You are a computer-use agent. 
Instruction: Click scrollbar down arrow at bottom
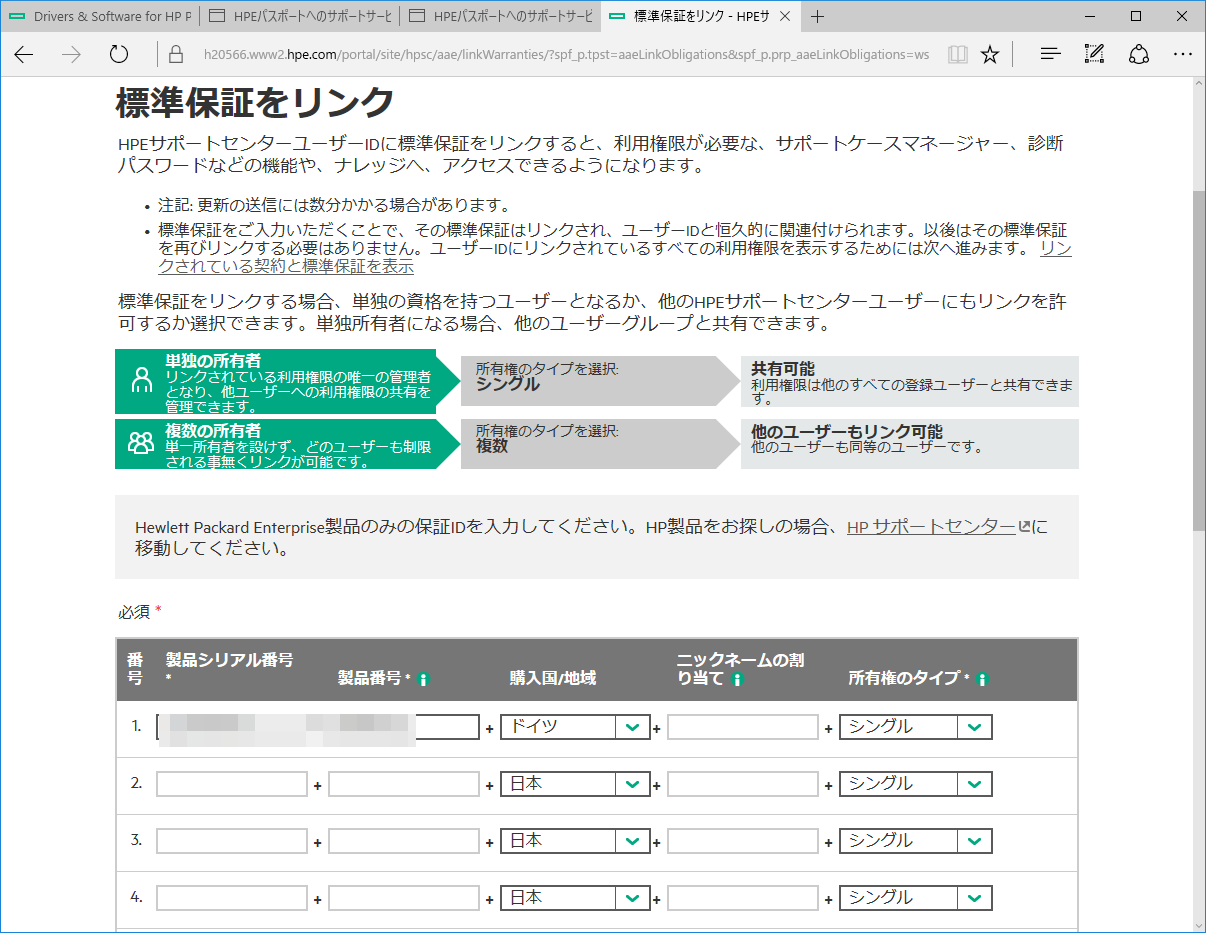[x=1199, y=924]
